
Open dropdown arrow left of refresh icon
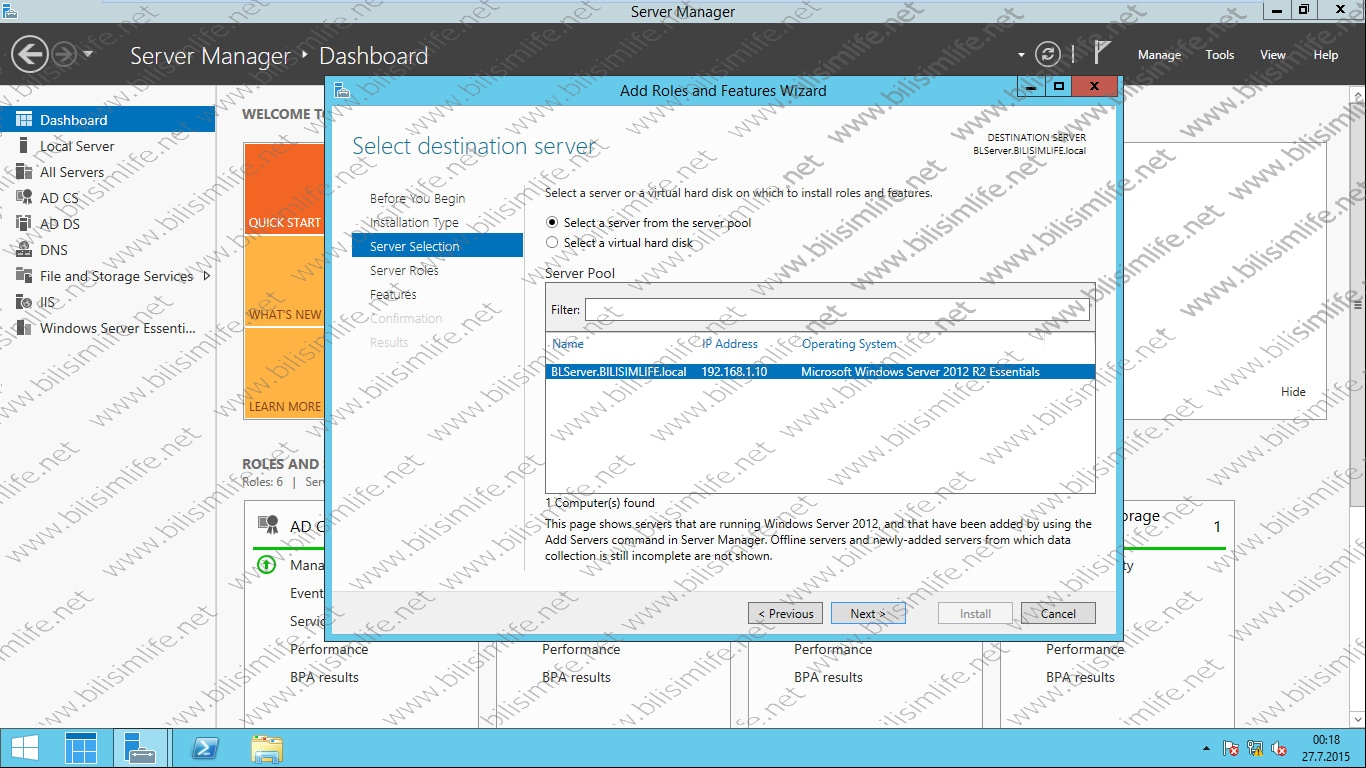1021,55
